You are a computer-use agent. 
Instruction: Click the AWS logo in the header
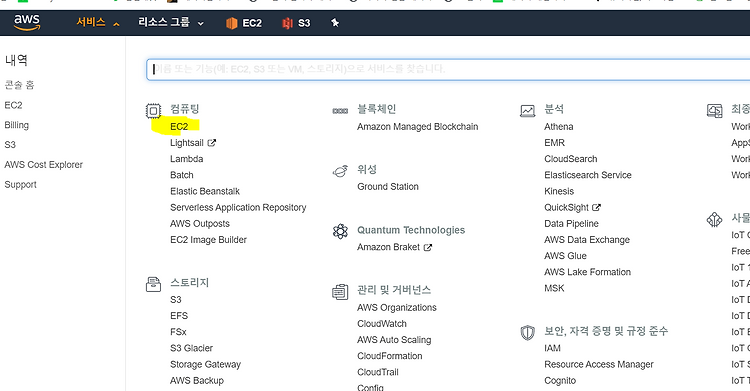27,22
